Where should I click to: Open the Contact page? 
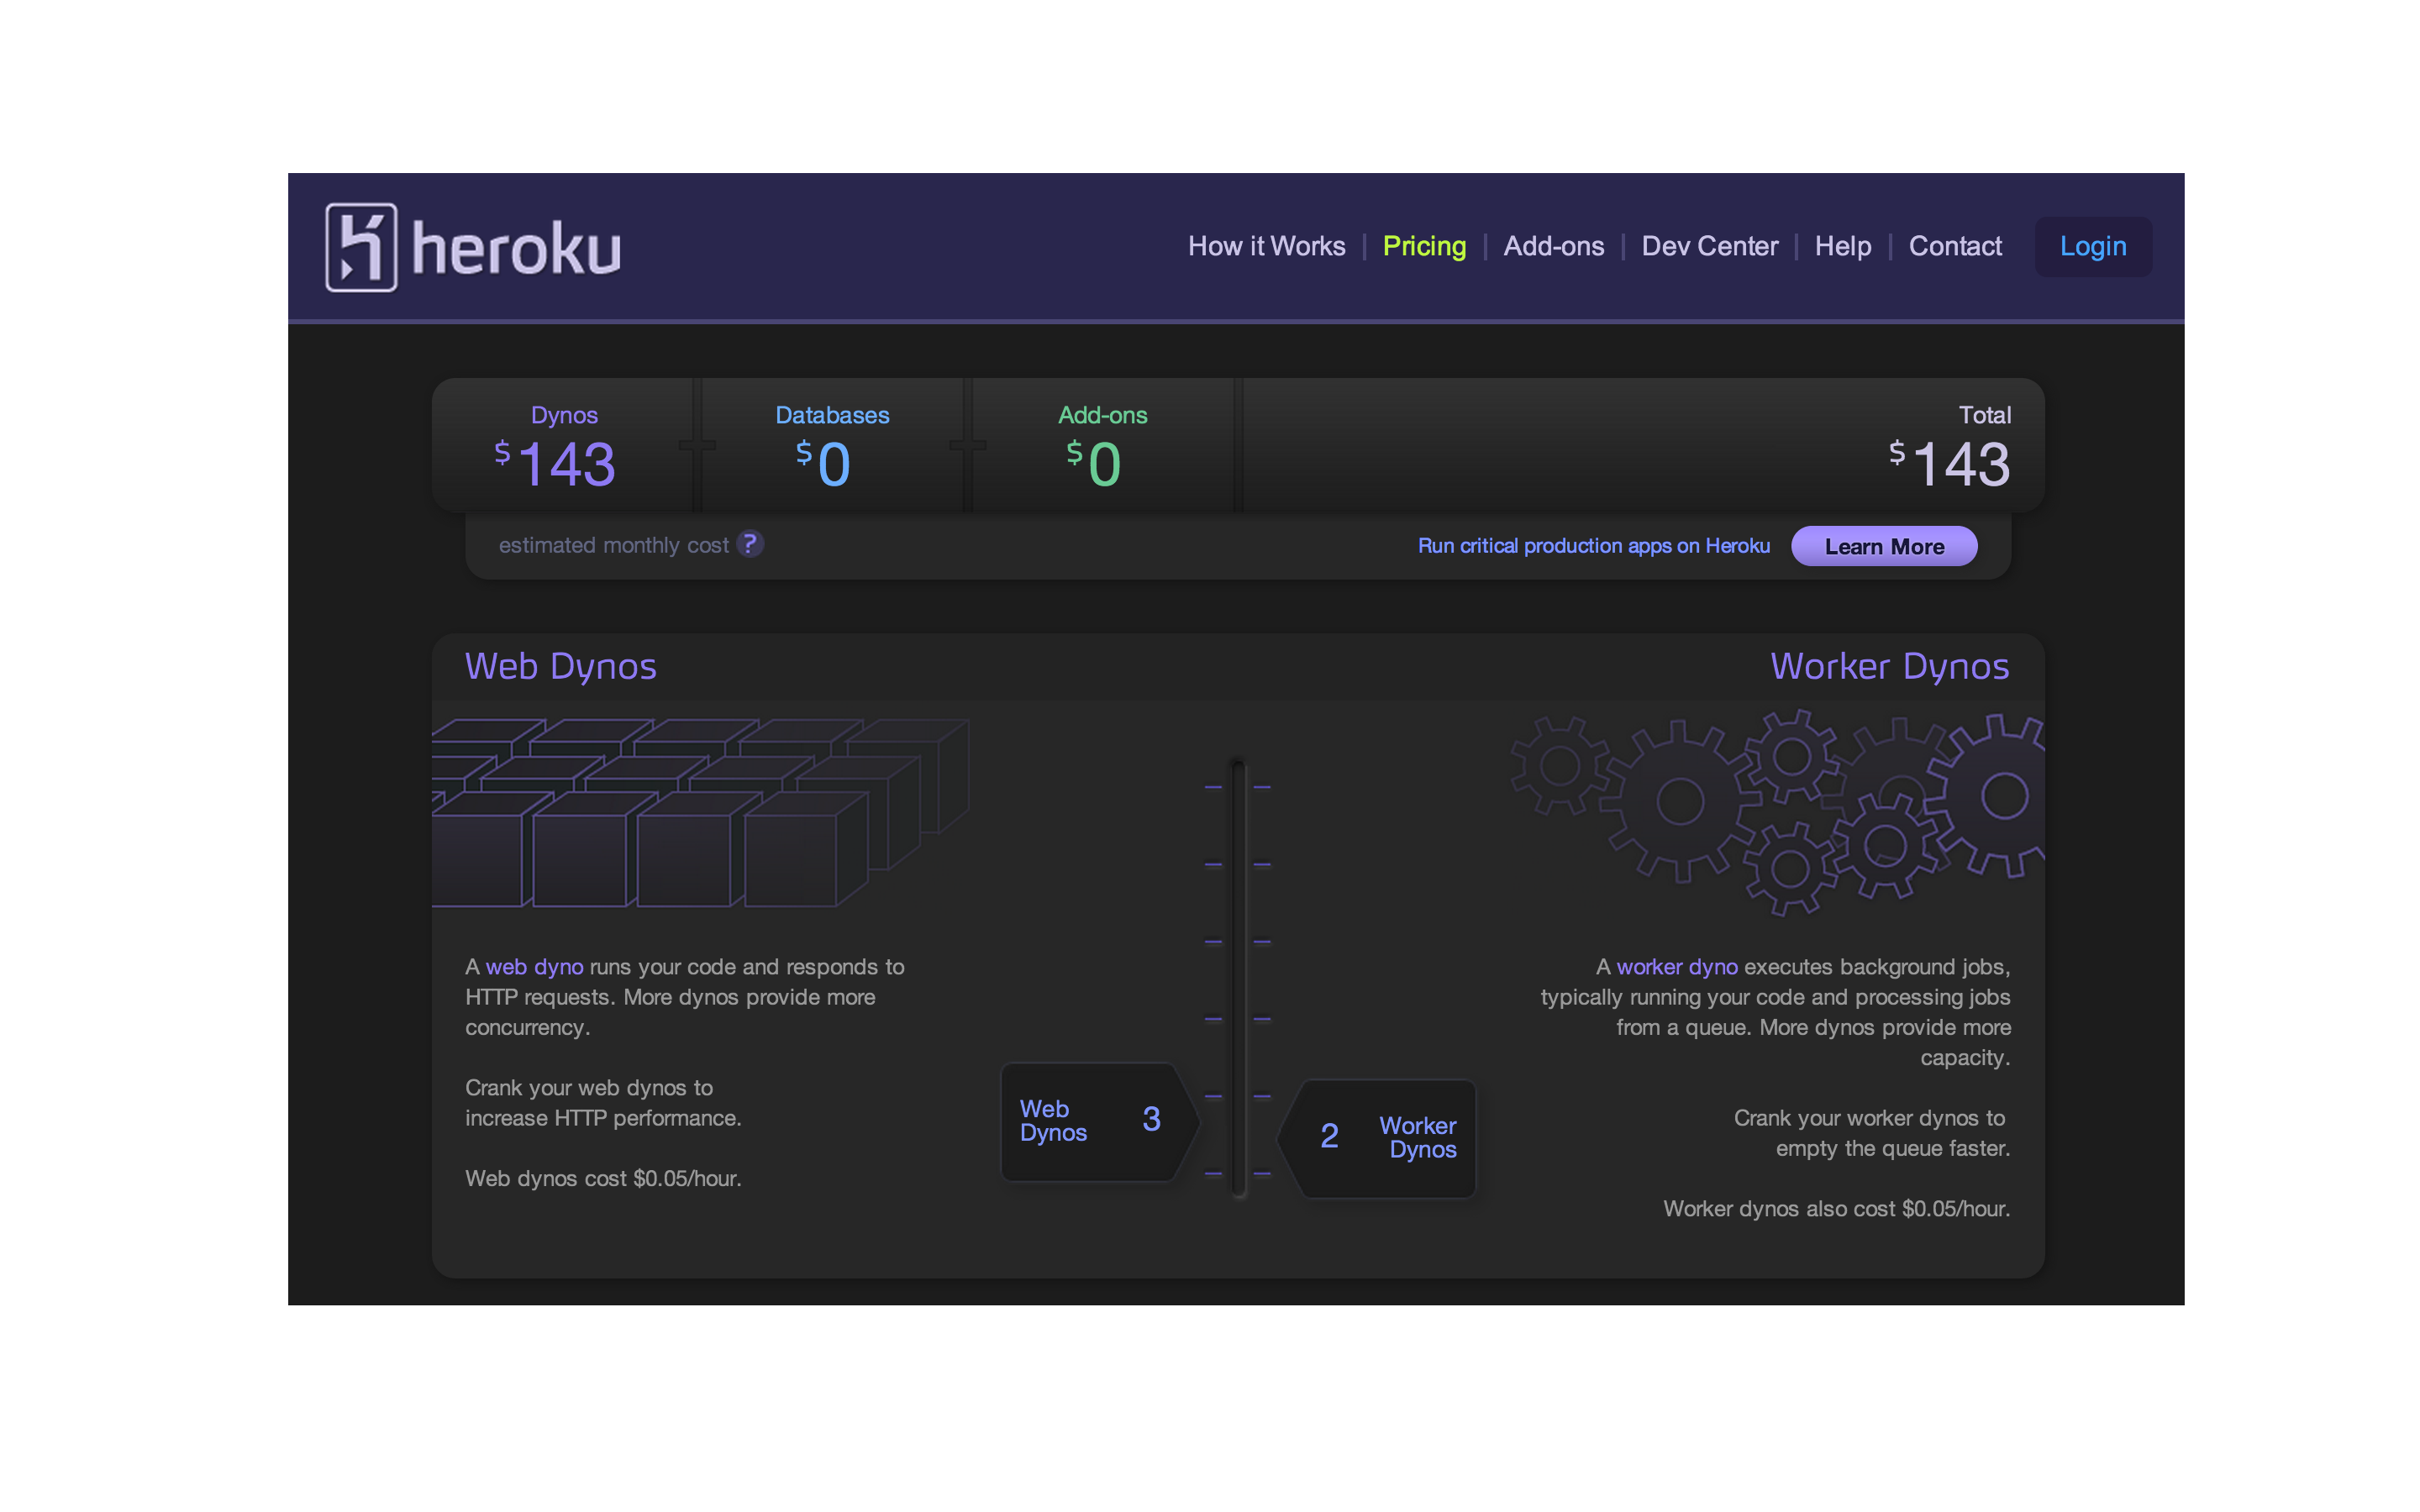point(1955,246)
